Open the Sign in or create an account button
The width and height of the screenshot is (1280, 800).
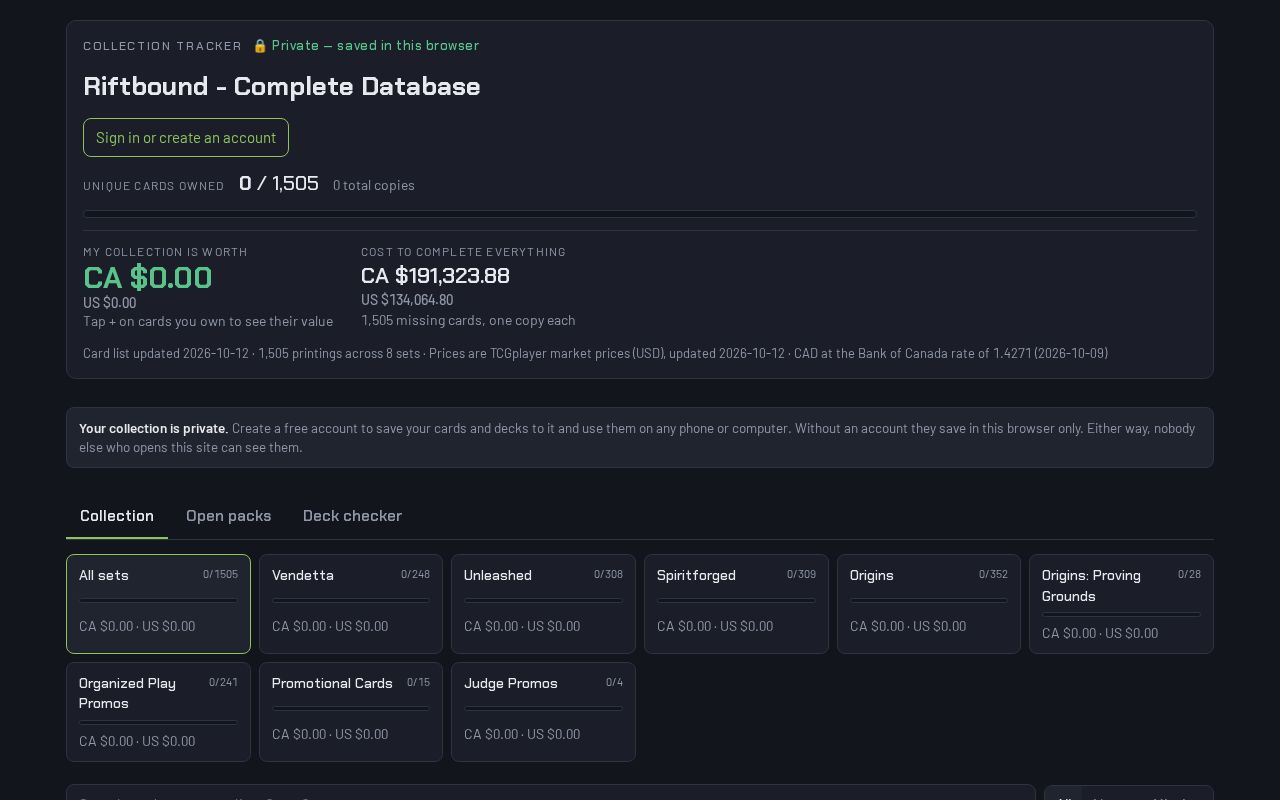point(186,138)
